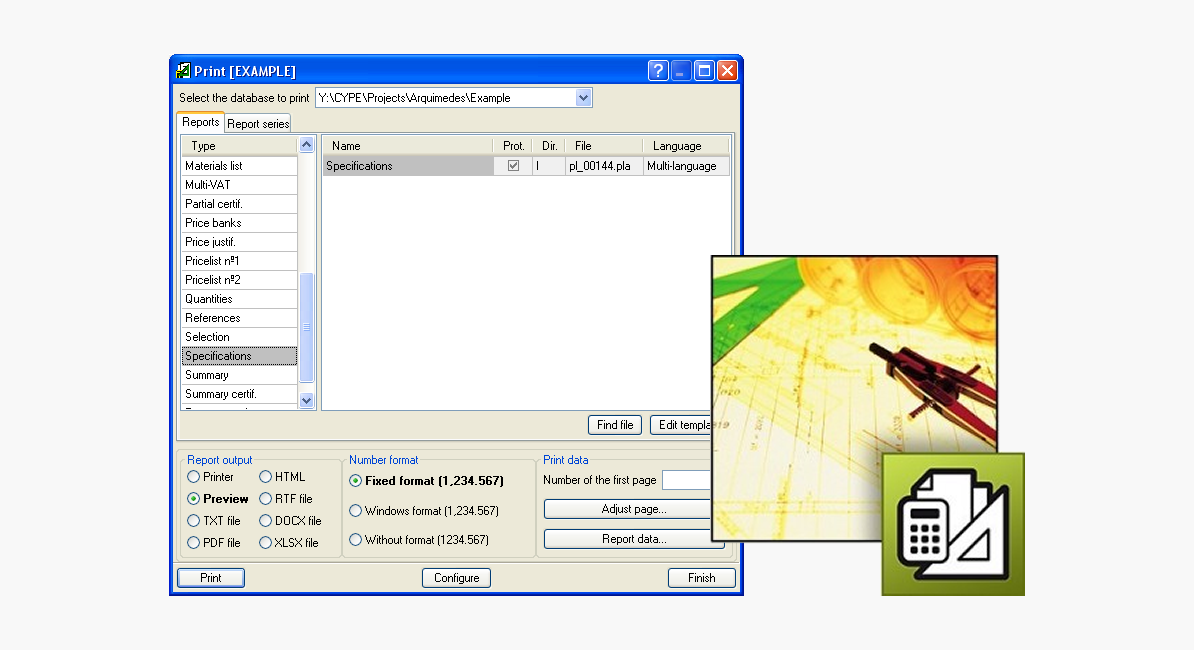Select Pricelist nº2 report type
The image size is (1194, 650).
coord(239,279)
